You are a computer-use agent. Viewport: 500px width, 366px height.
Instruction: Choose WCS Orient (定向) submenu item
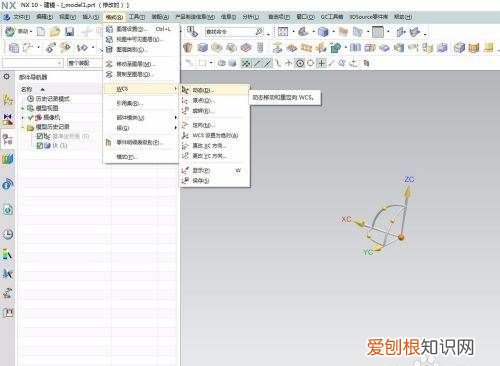(215, 125)
